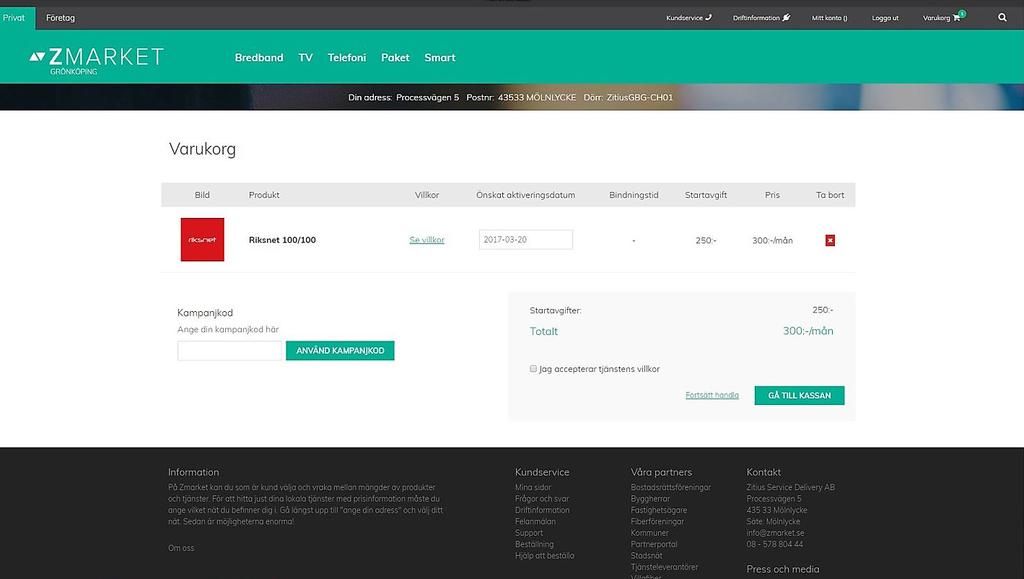Open the Paket menu
Viewport: 1024px width, 579px height.
click(395, 57)
